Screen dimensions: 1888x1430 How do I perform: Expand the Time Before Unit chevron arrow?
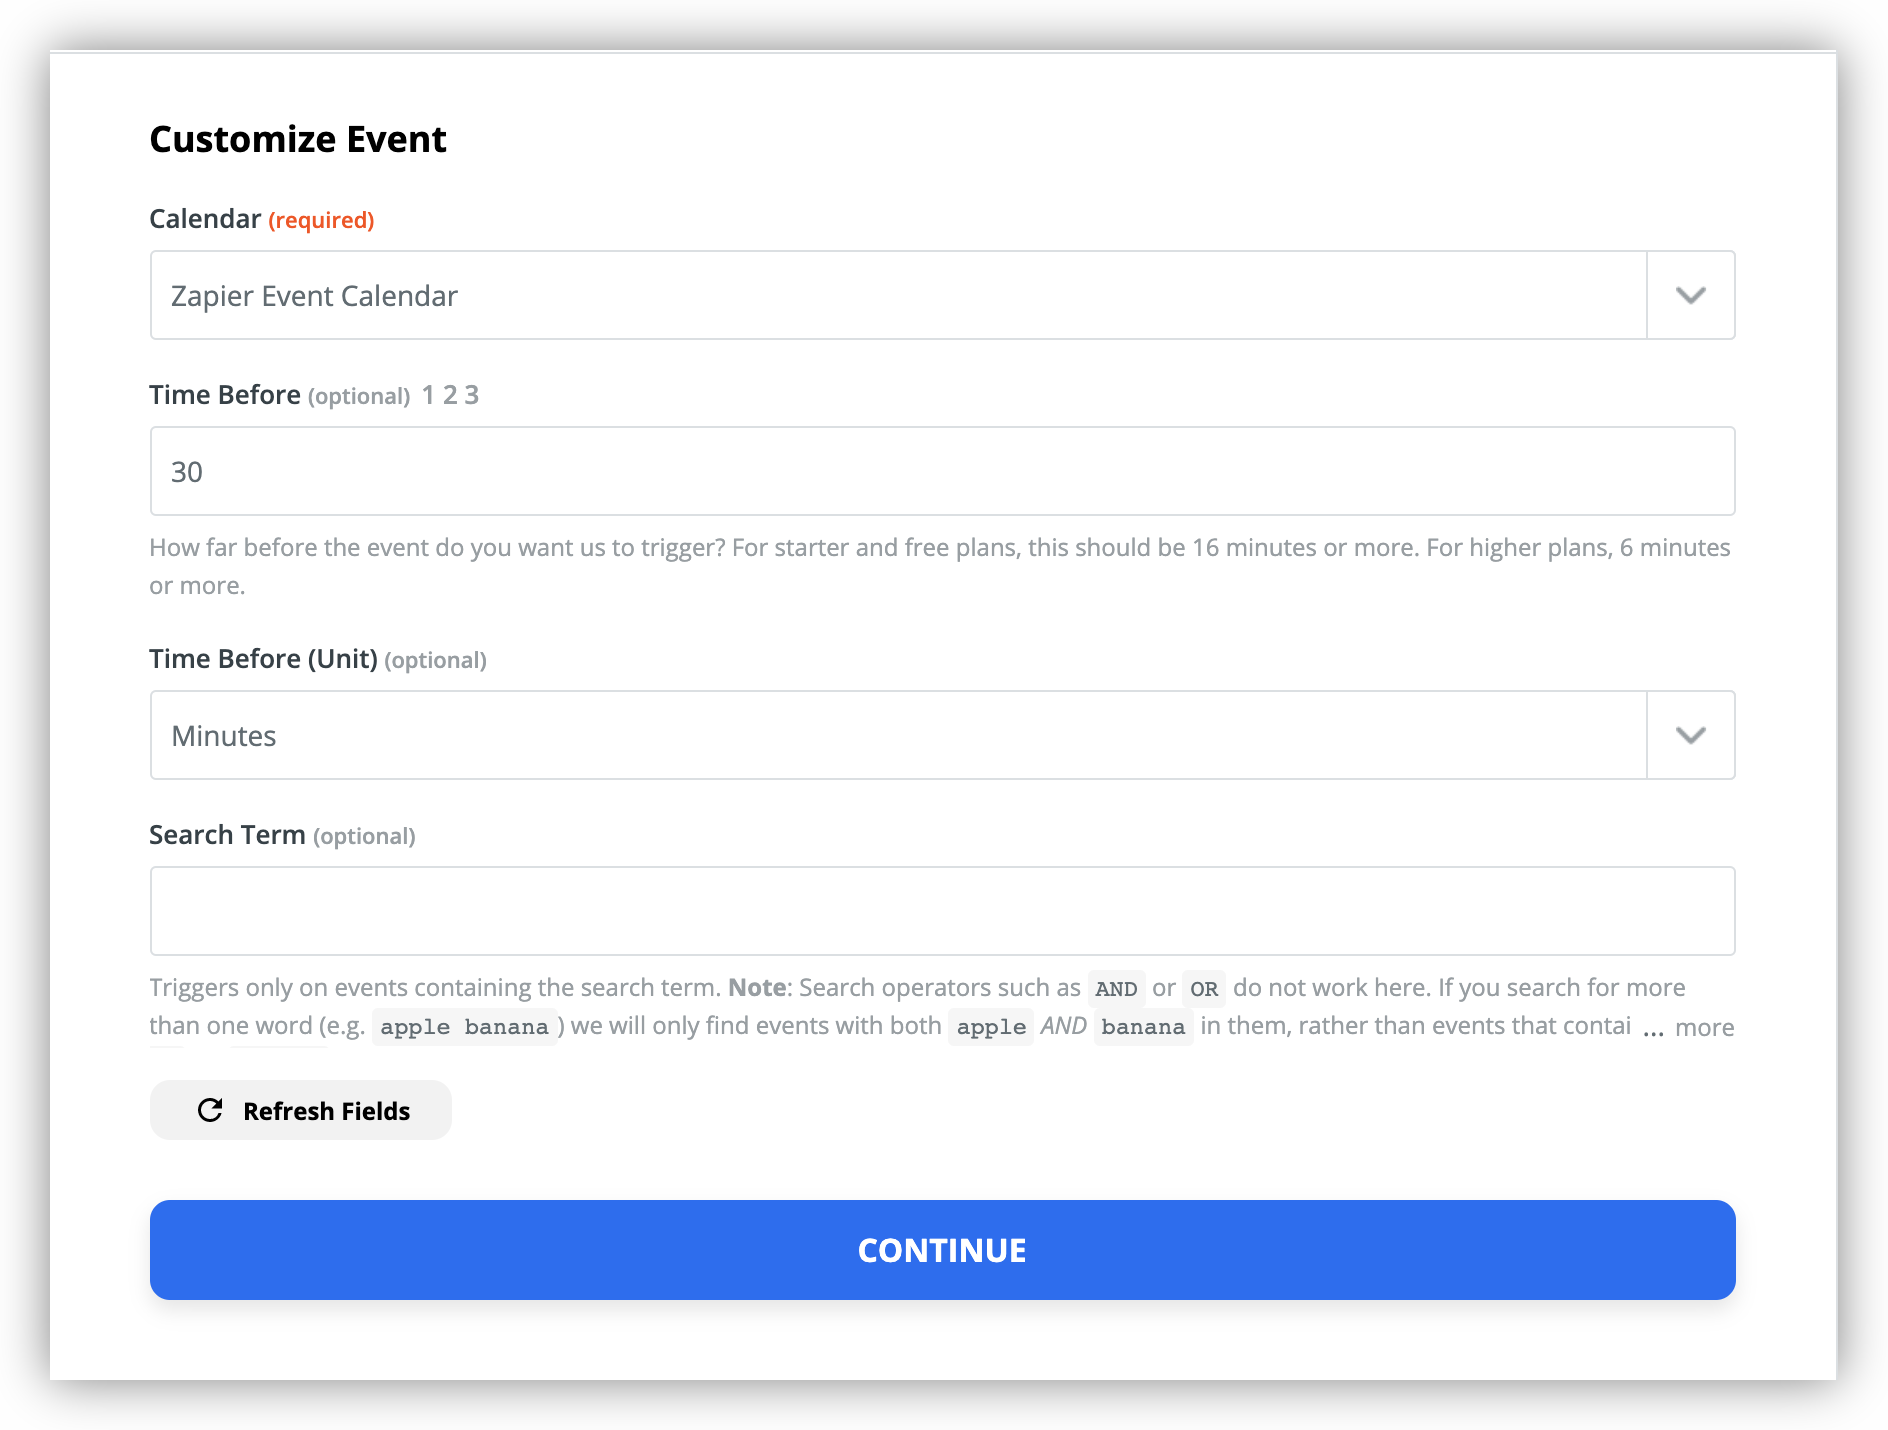(1690, 735)
